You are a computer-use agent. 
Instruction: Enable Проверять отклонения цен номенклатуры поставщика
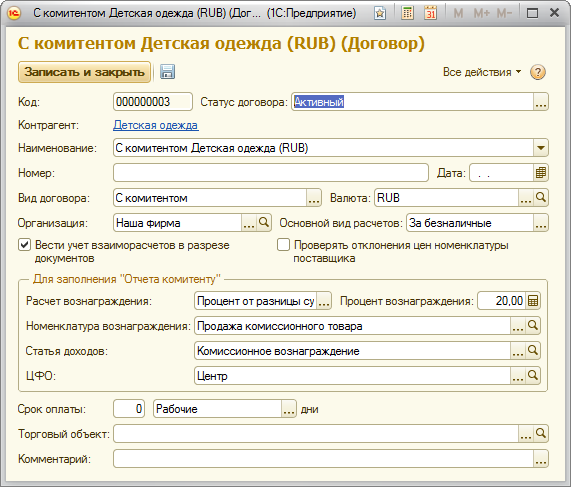[x=283, y=245]
